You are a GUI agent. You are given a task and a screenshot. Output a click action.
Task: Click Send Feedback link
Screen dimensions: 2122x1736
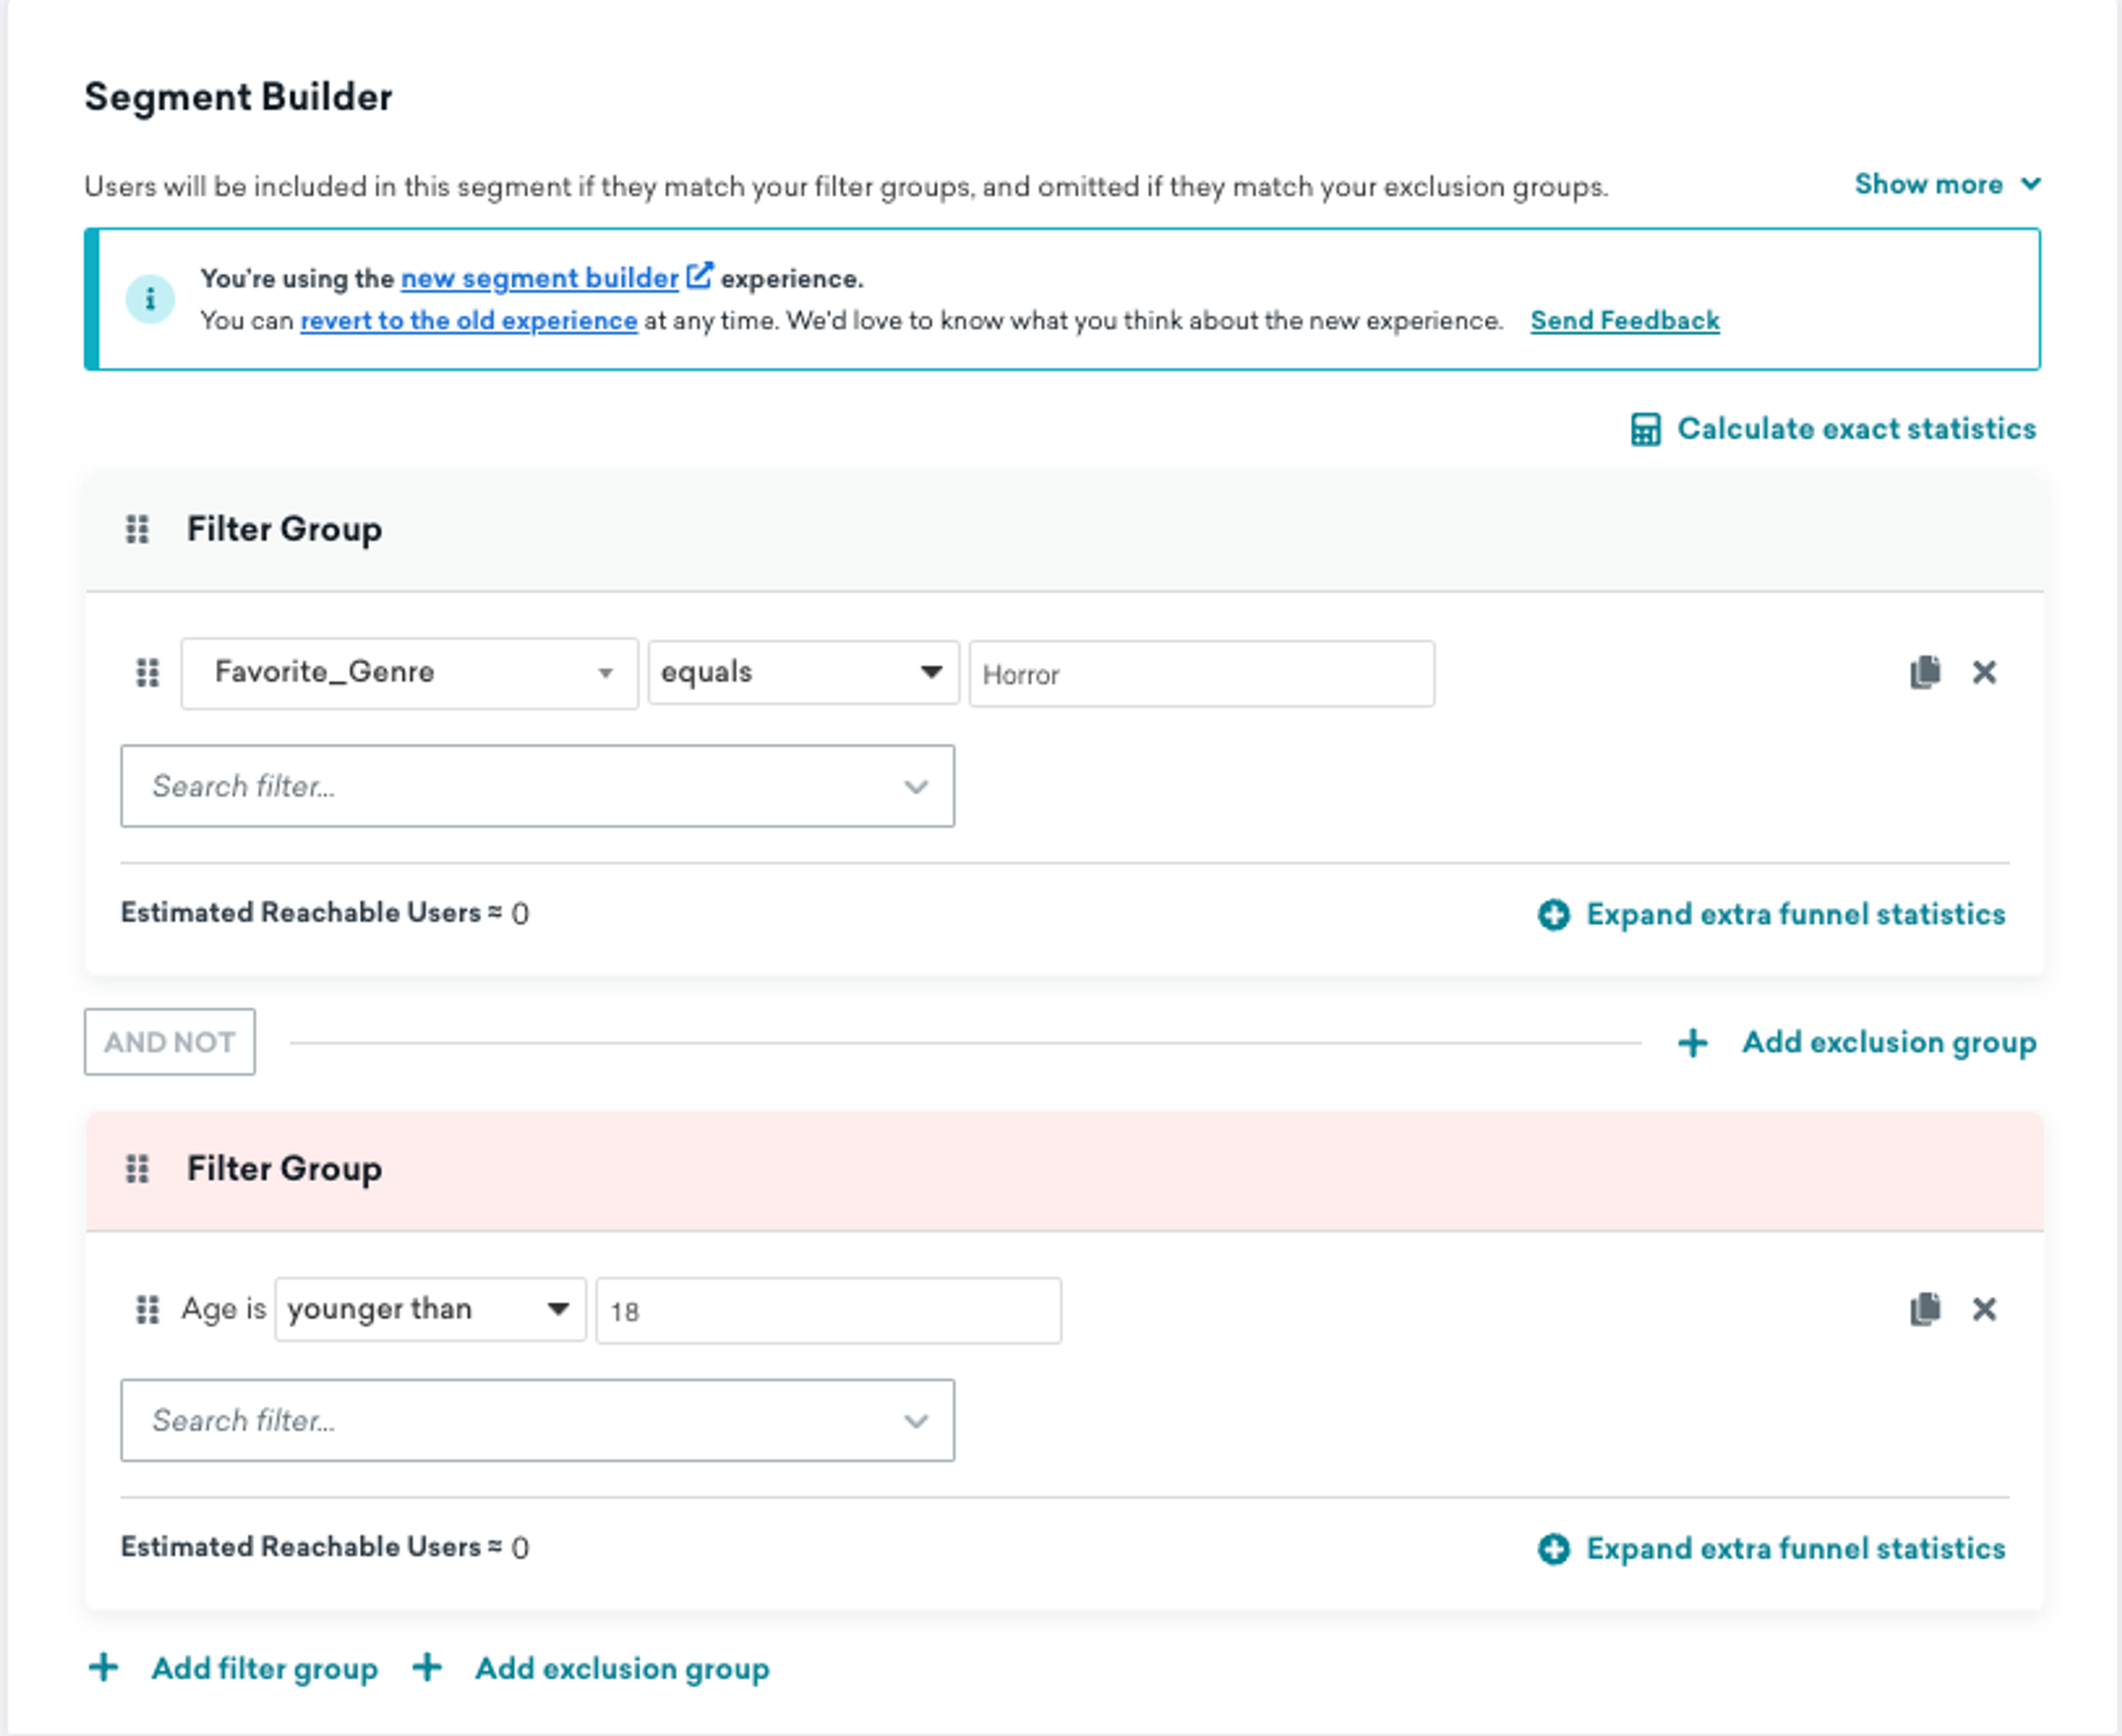click(x=1624, y=321)
